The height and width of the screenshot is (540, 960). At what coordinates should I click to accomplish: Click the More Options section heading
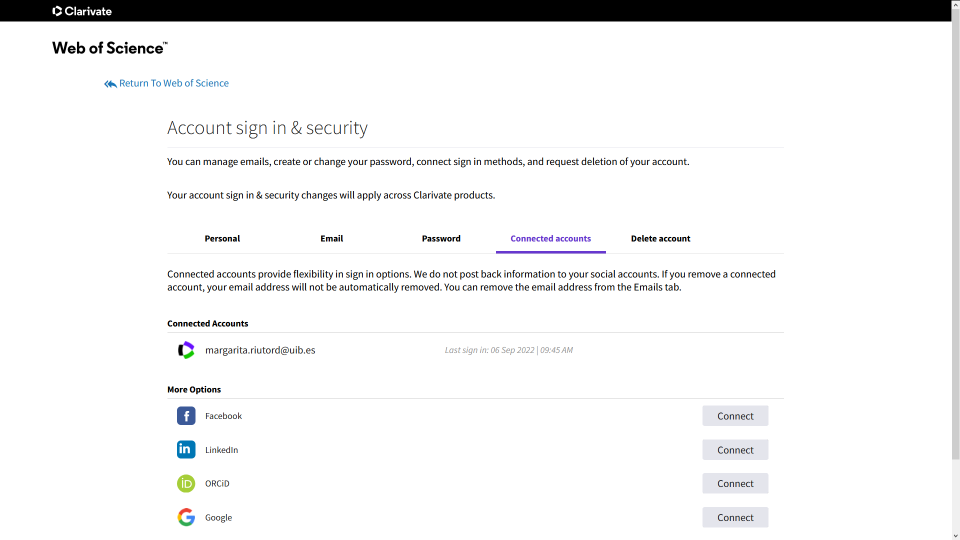[x=194, y=389]
